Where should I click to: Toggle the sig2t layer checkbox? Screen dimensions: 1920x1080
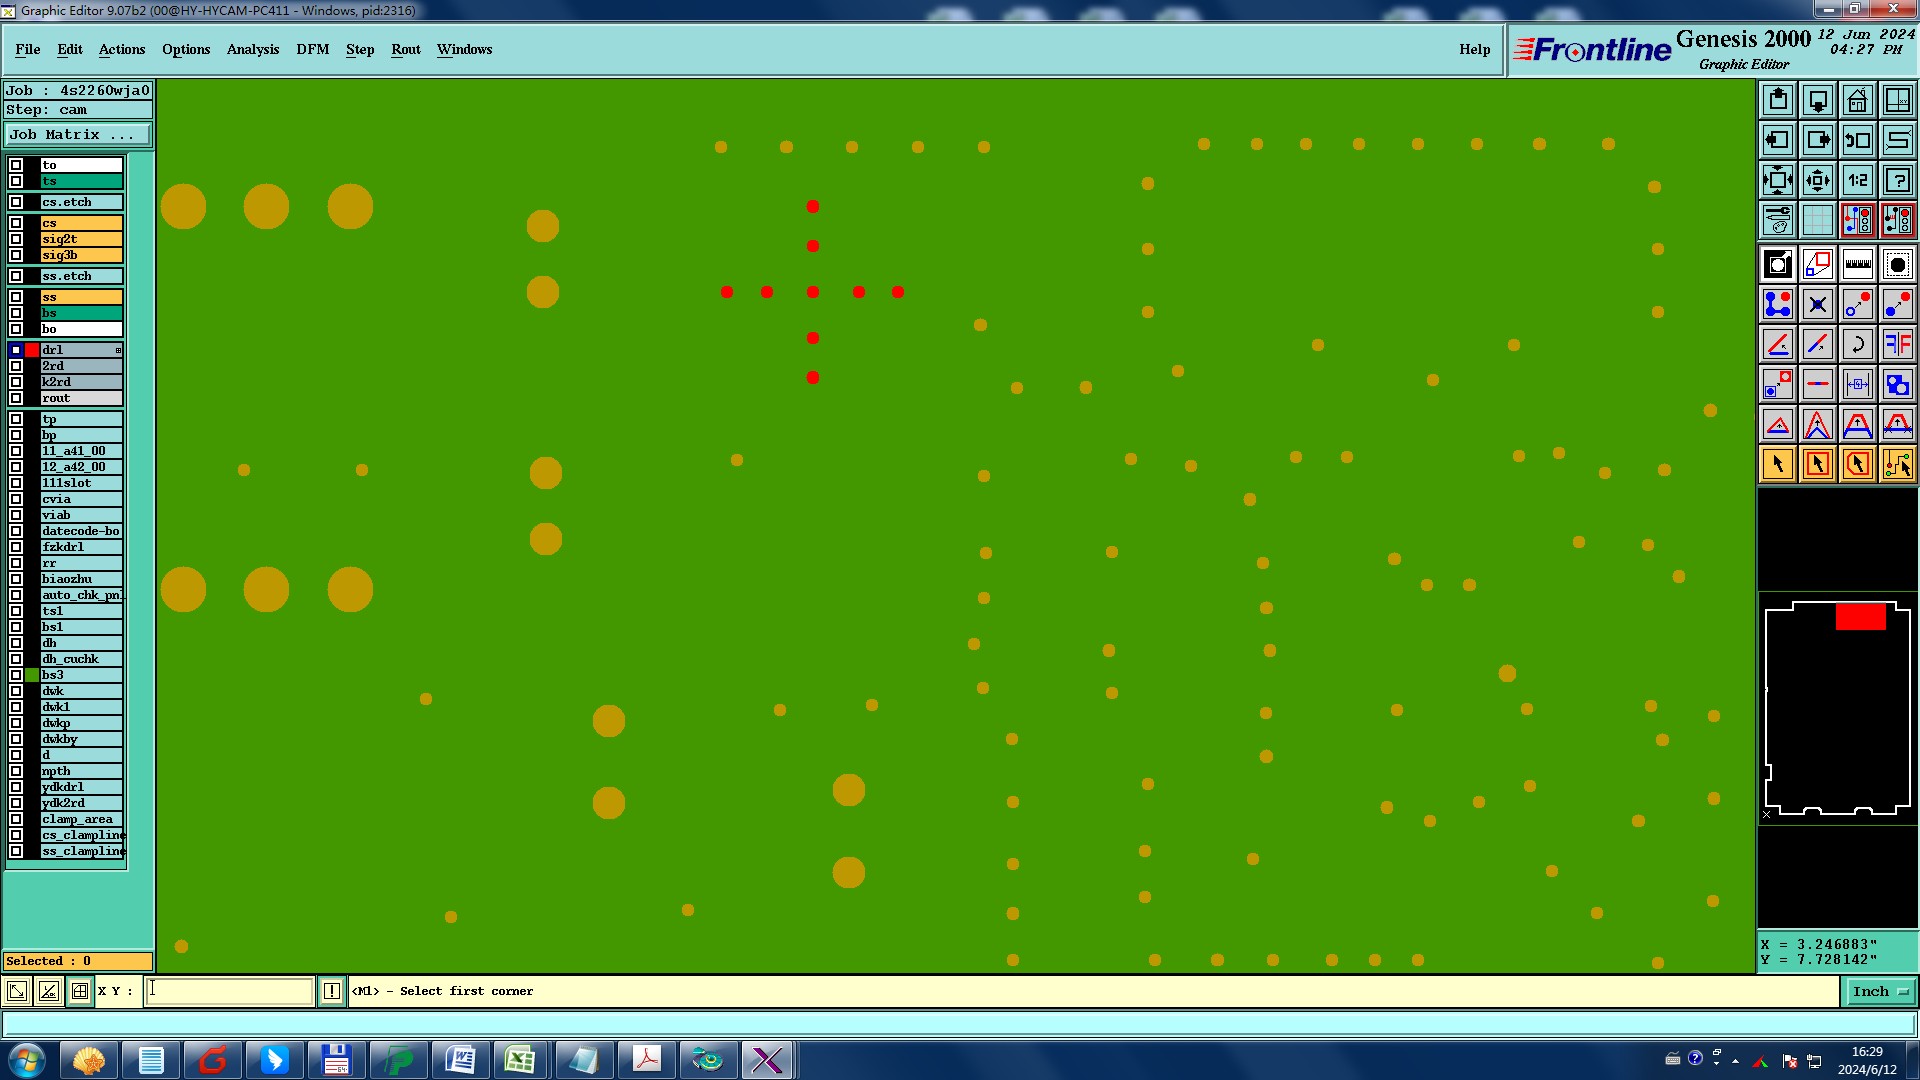(x=16, y=239)
